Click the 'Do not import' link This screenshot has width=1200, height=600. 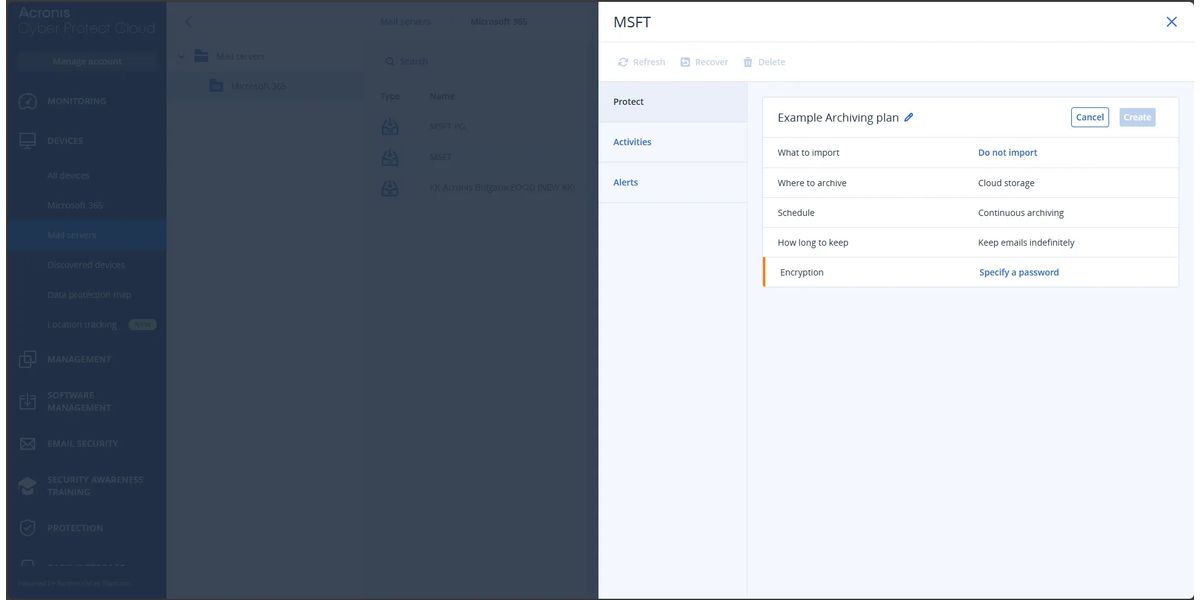pos(1007,153)
